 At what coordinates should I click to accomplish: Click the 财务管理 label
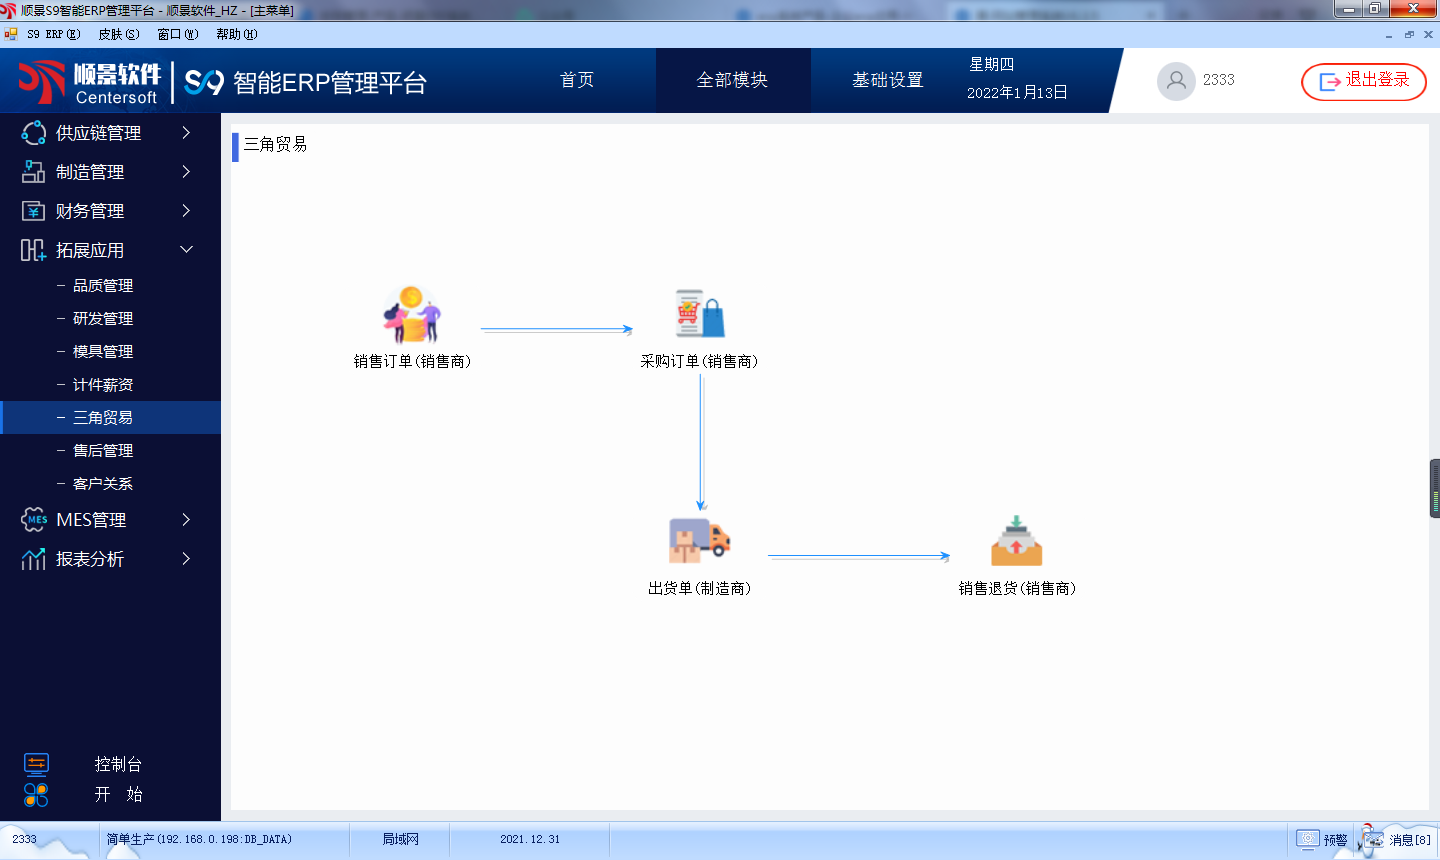(x=90, y=211)
